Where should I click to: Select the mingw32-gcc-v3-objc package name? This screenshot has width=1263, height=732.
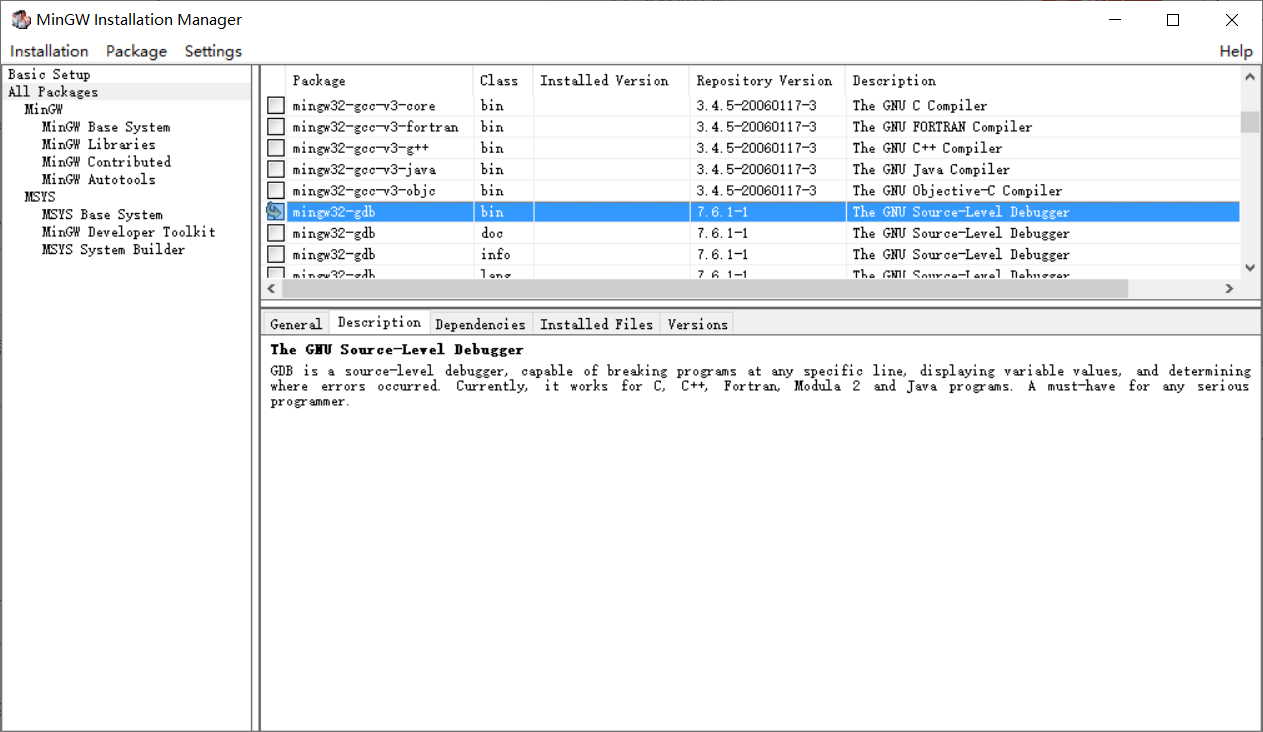[x=363, y=191]
